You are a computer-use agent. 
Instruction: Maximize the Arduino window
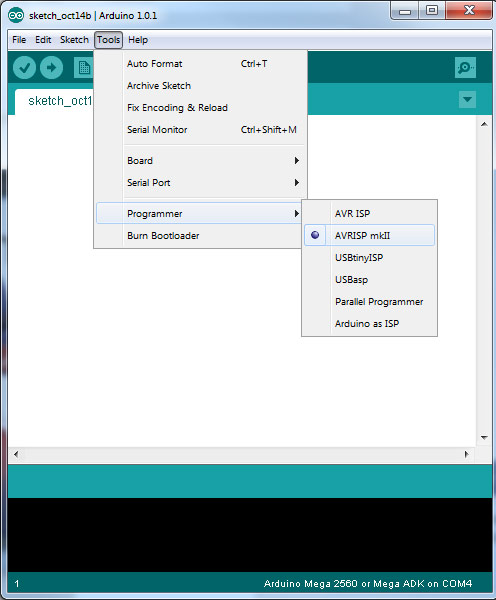point(432,11)
